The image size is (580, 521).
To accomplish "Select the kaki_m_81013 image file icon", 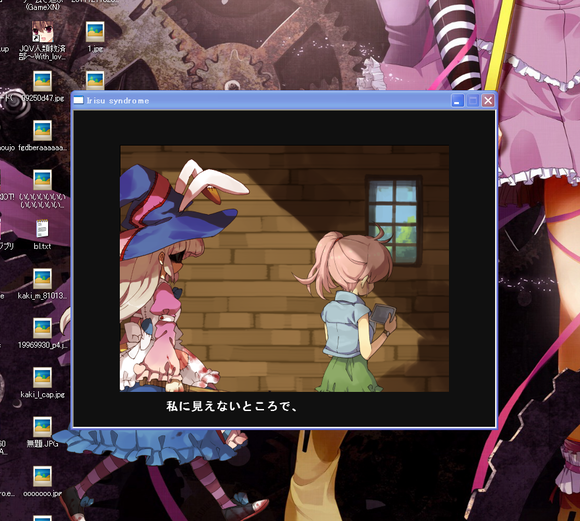I will coord(42,279).
